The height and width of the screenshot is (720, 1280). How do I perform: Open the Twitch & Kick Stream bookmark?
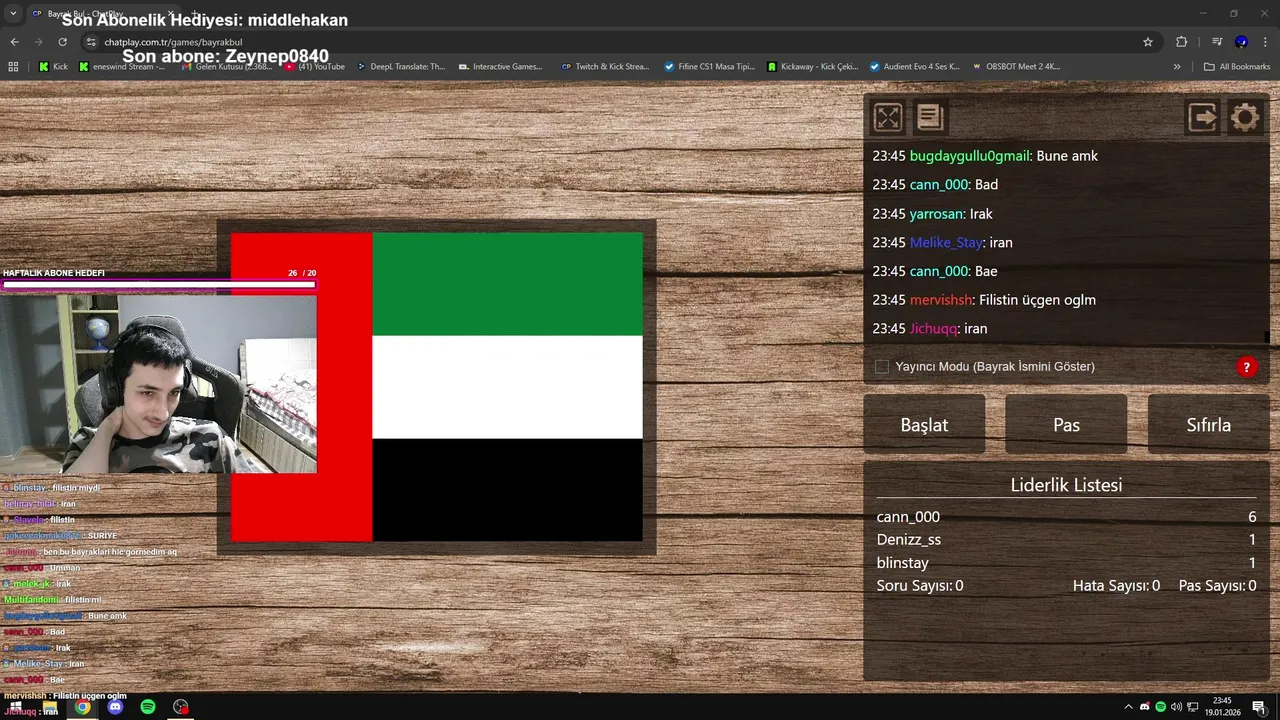605,67
